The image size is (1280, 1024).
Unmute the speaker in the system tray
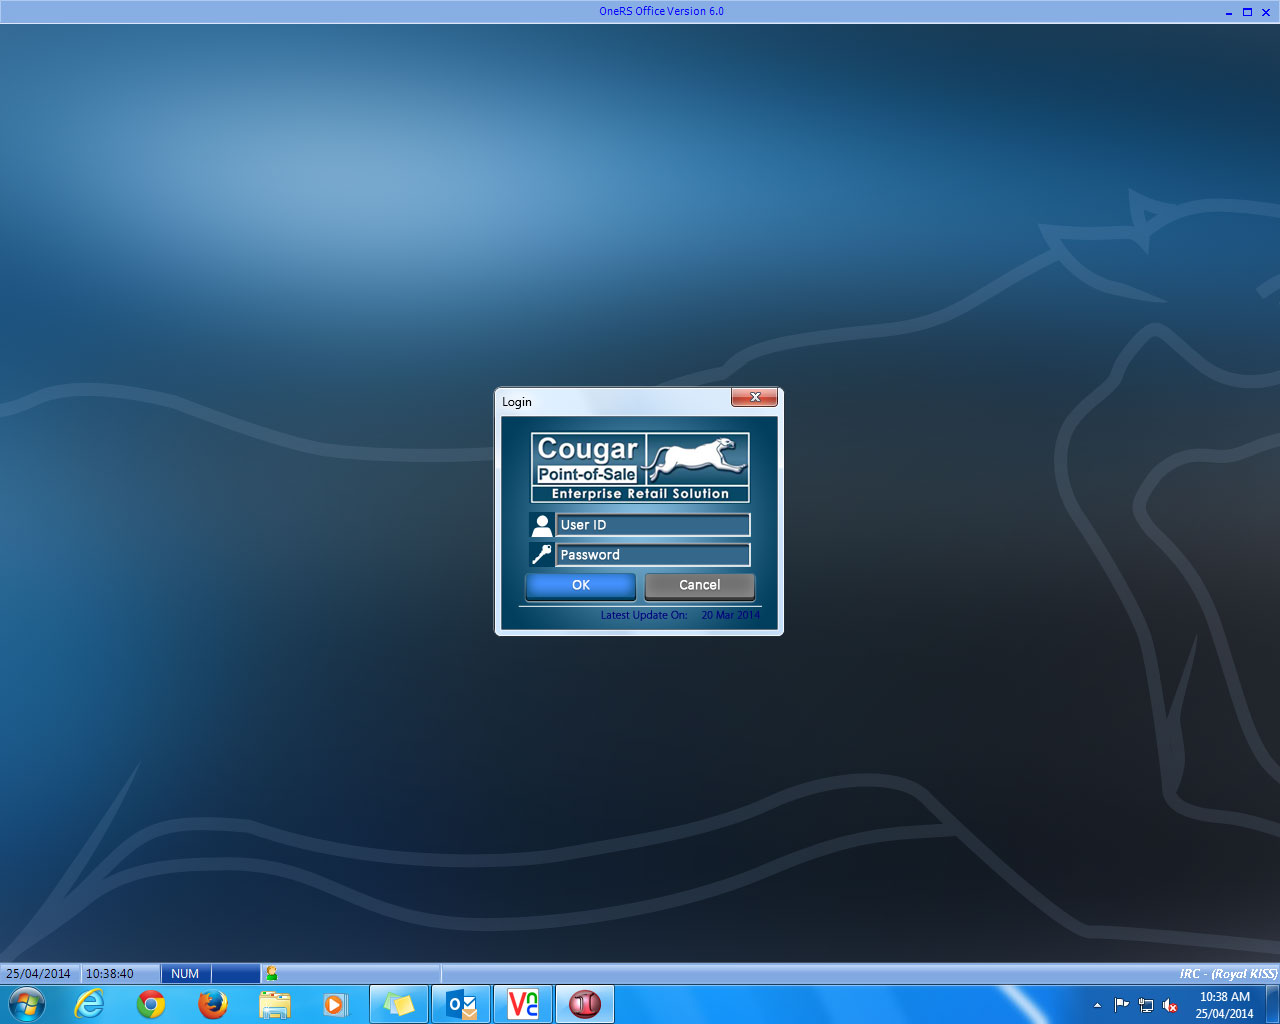coord(1168,1004)
